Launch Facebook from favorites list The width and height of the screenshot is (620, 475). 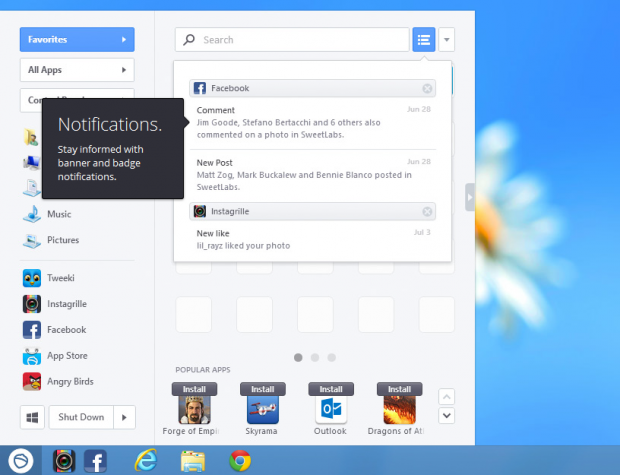(x=55, y=330)
